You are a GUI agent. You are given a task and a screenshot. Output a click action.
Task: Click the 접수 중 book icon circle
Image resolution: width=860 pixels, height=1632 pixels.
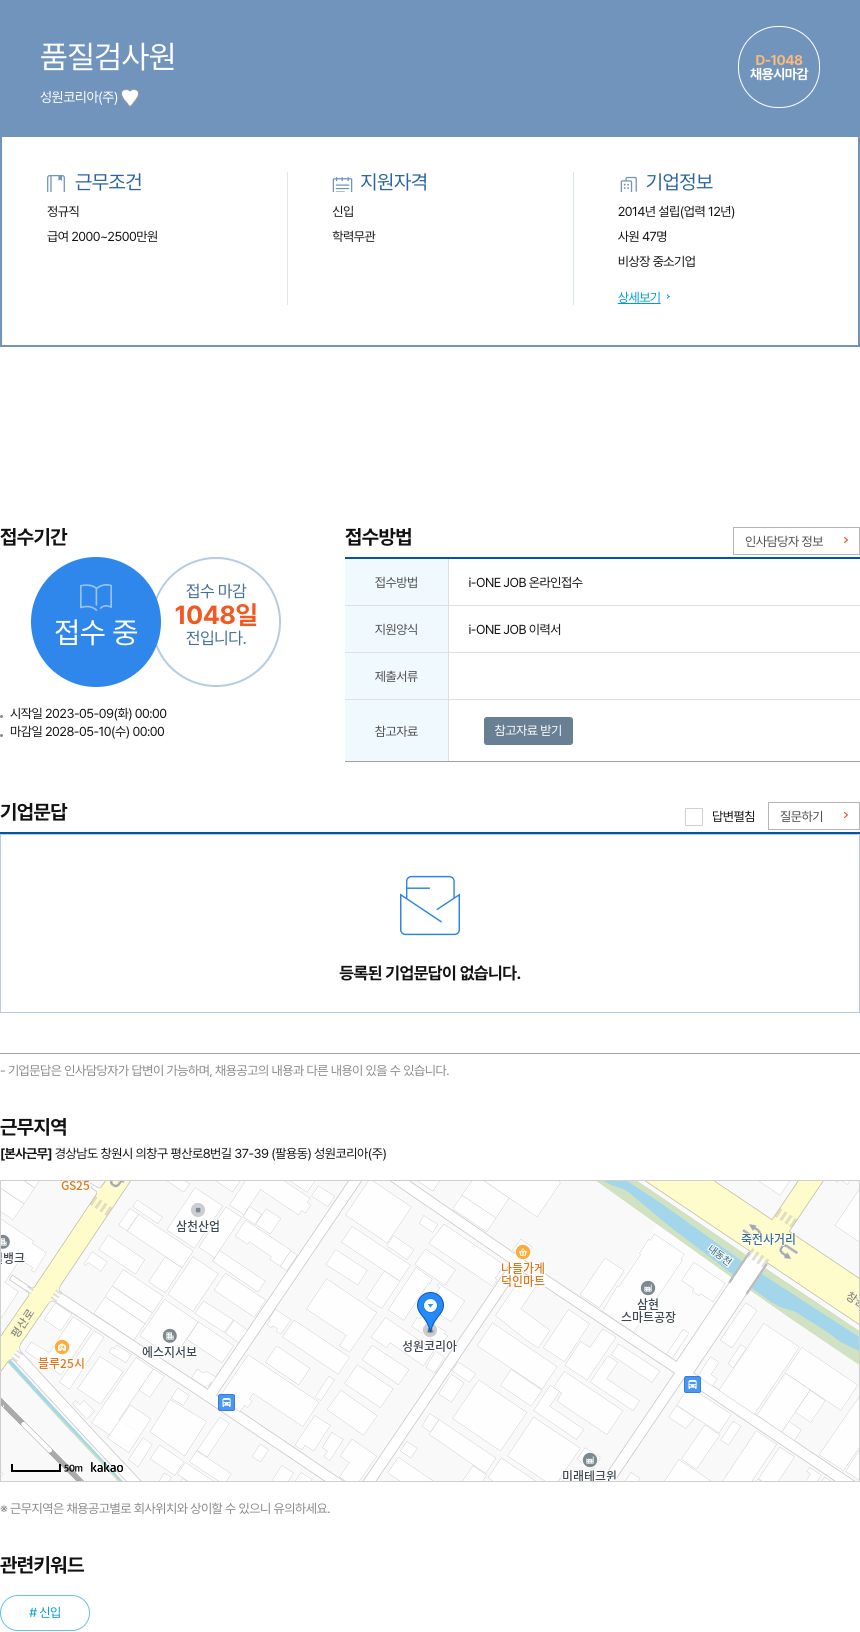pos(96,622)
